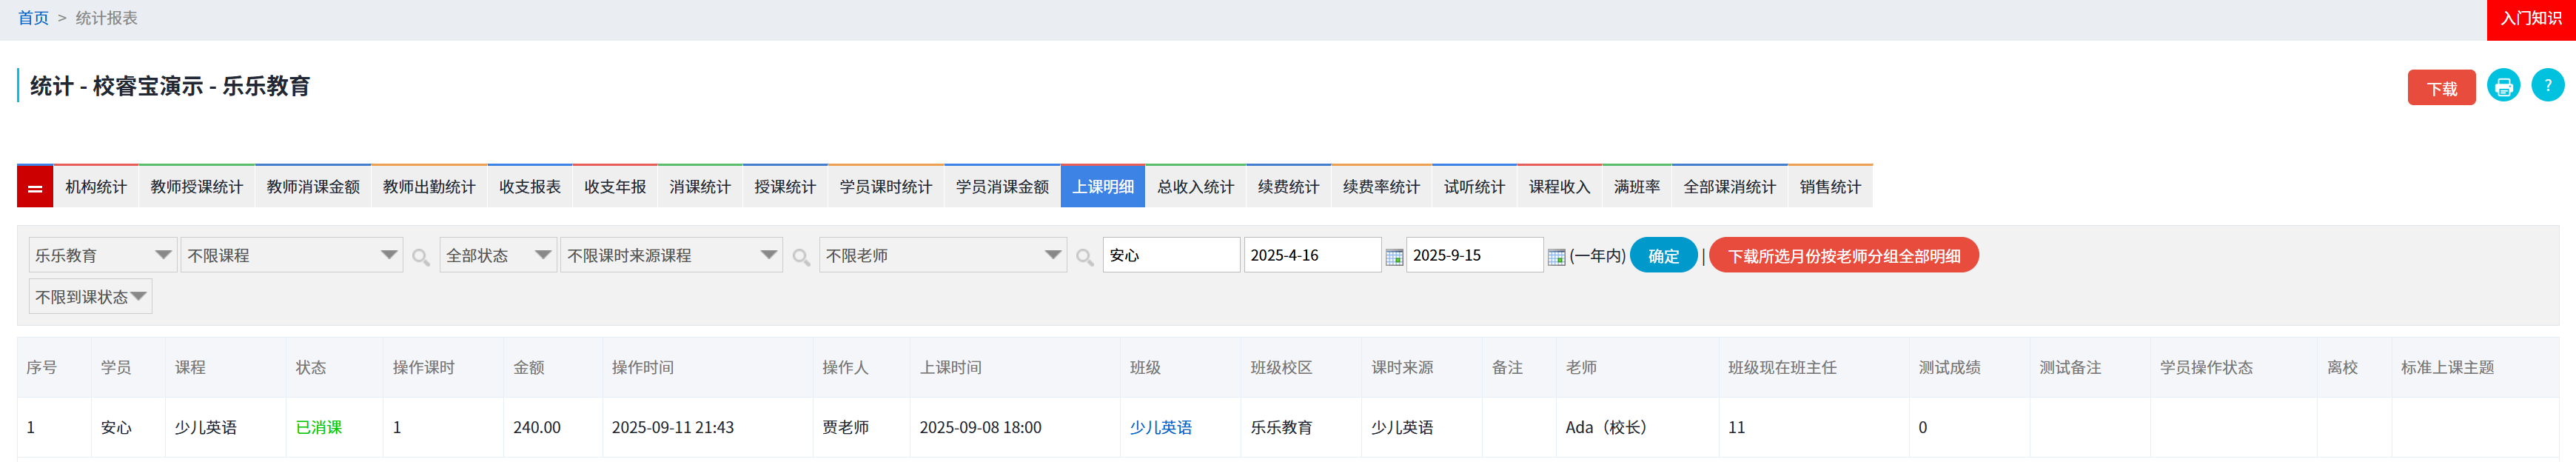
Task: Click search icon next to 不限课程 dropdown
Action: (421, 257)
